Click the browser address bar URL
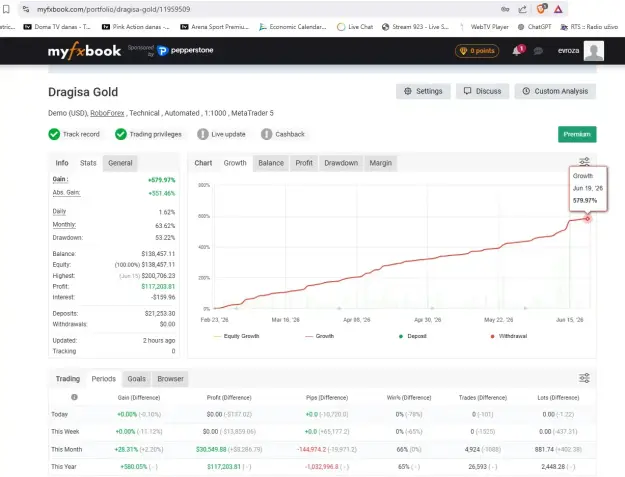The width and height of the screenshot is (625, 477). click(114, 9)
